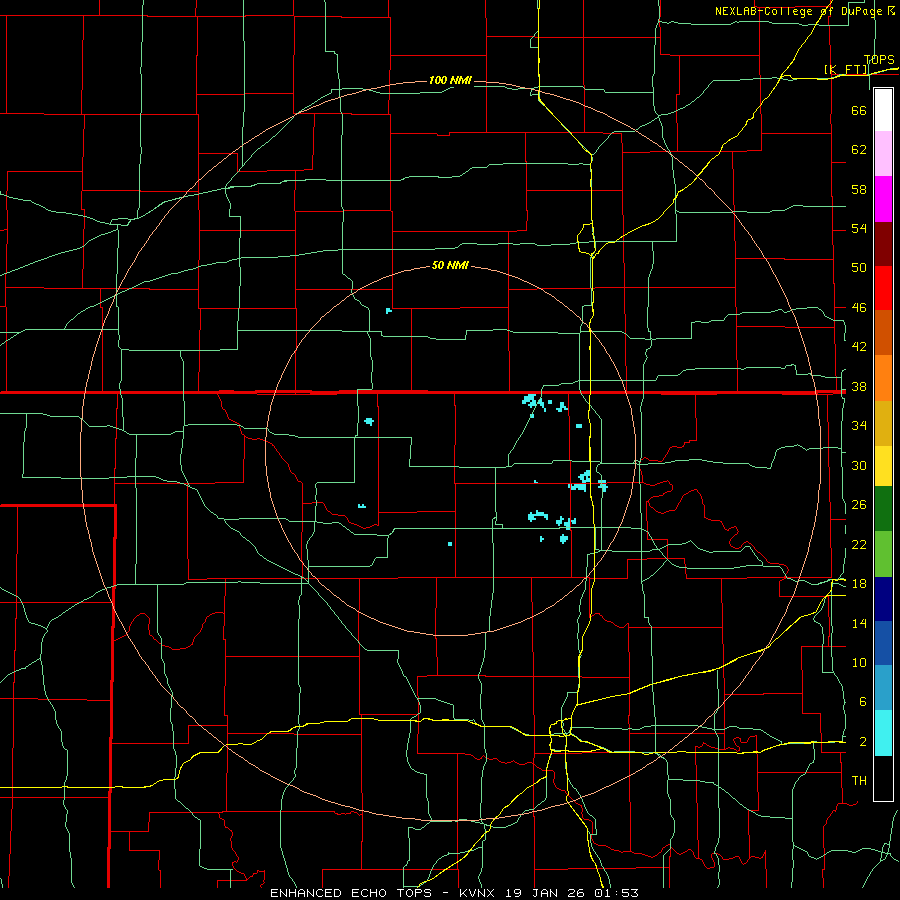This screenshot has height=900, width=900.
Task: Click the legend value "26"
Action: [859, 505]
